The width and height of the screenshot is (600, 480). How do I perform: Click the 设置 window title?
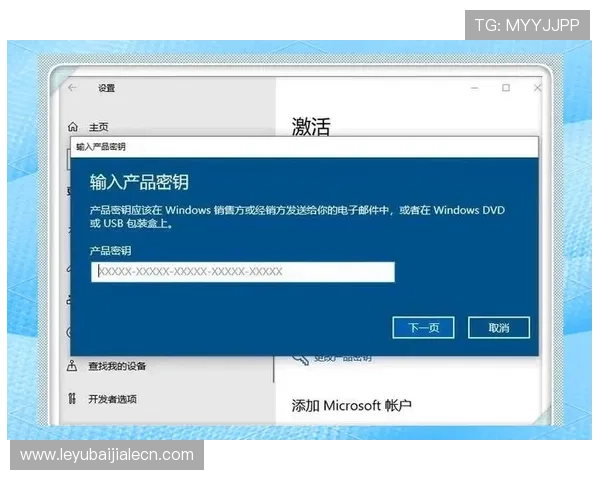(106, 88)
